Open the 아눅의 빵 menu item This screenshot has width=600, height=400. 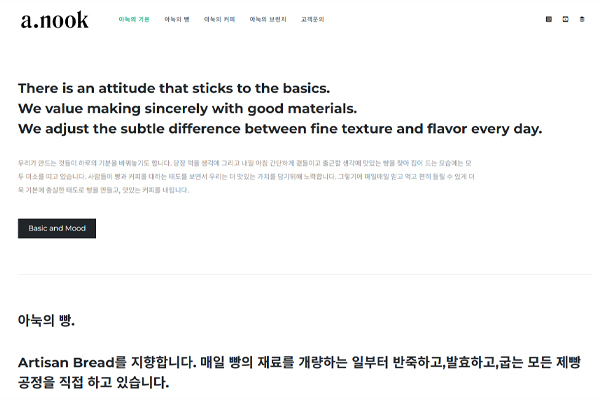[177, 19]
